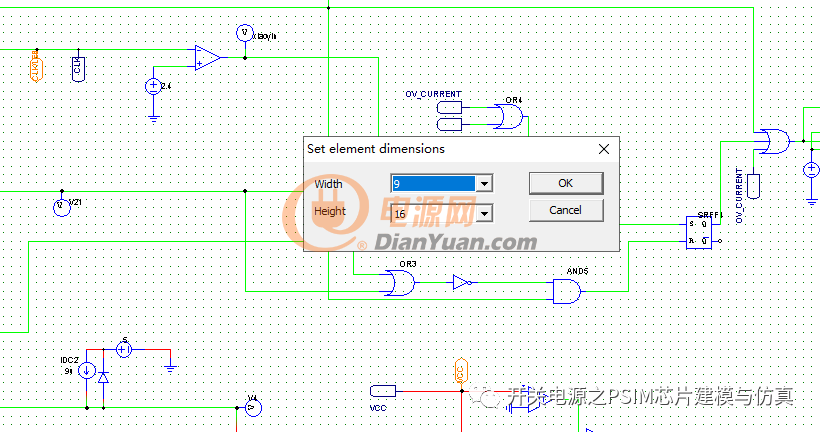
Task: Select the S voltage source
Action: point(123,349)
